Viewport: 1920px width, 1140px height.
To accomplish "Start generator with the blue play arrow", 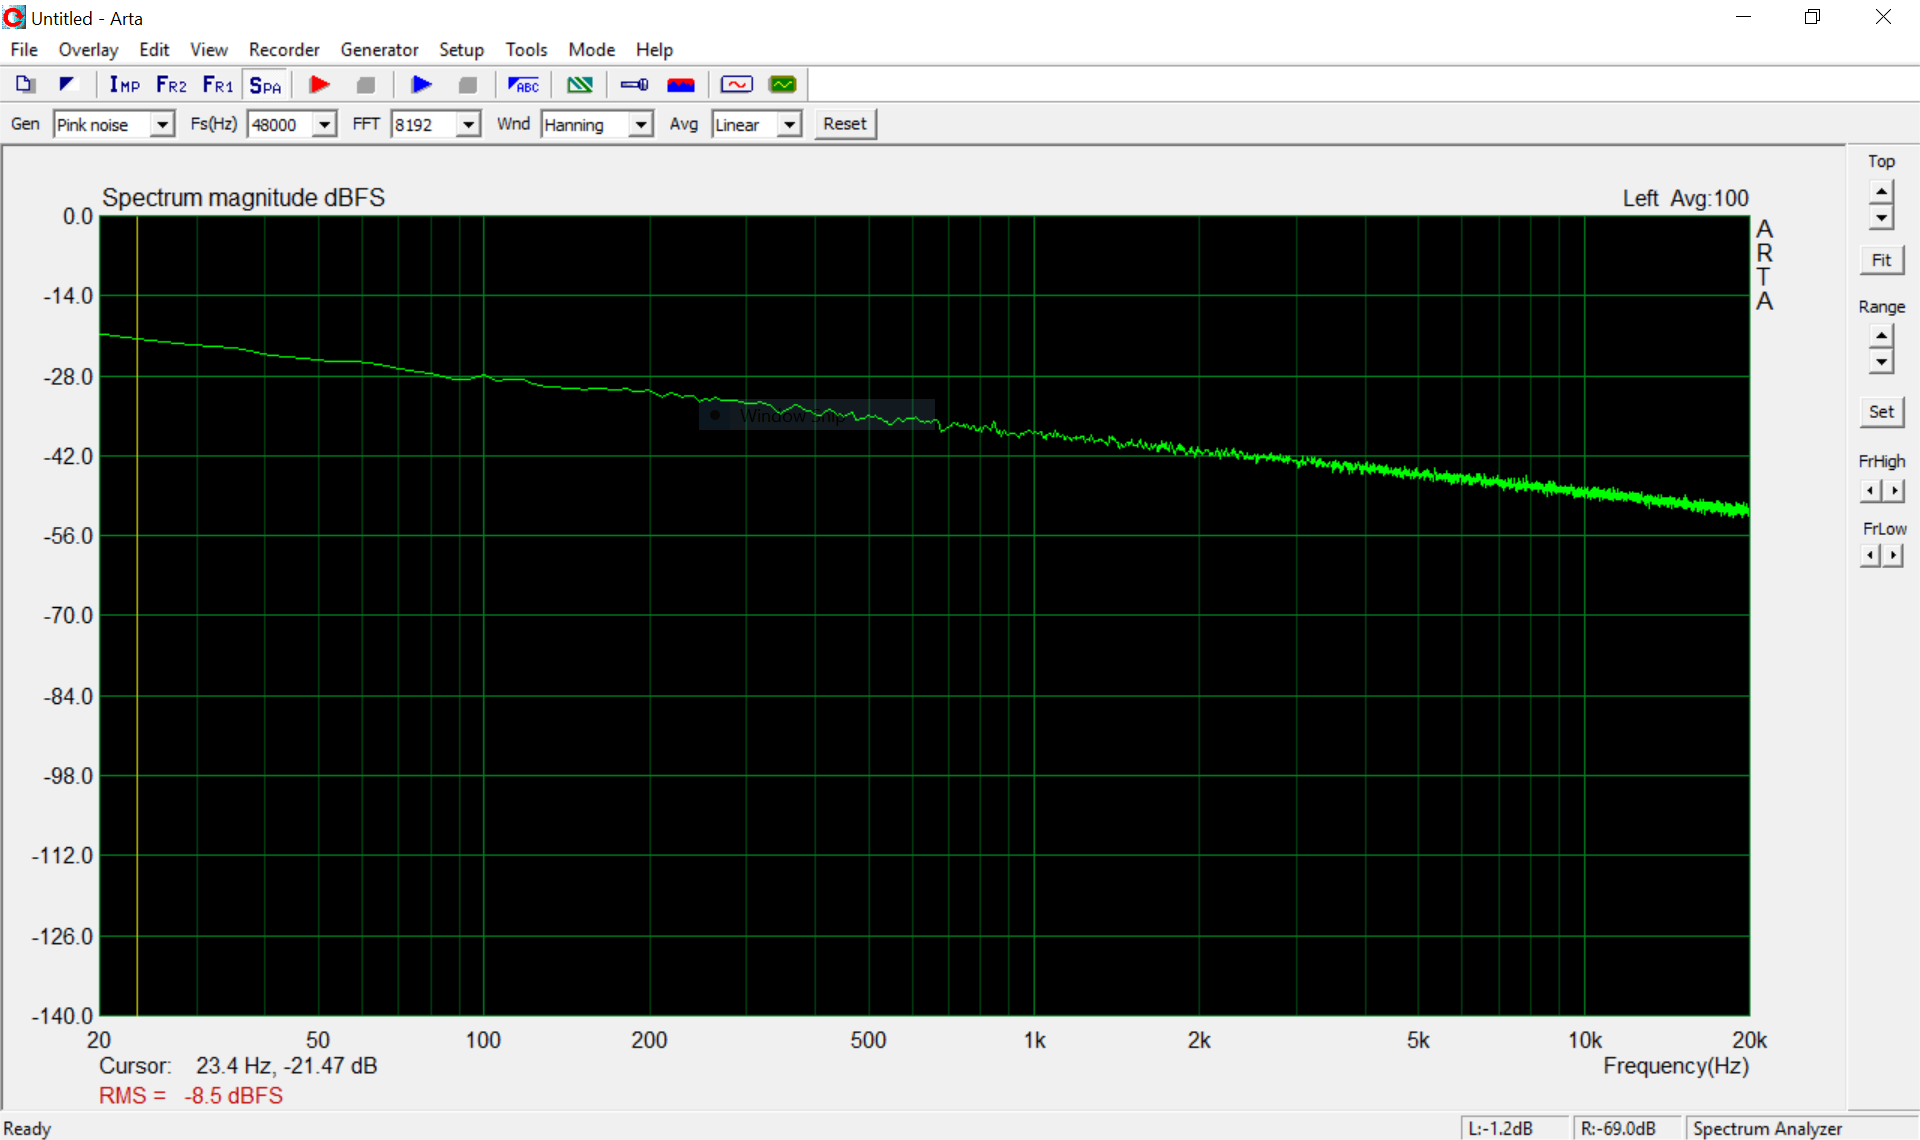I will 421,85.
